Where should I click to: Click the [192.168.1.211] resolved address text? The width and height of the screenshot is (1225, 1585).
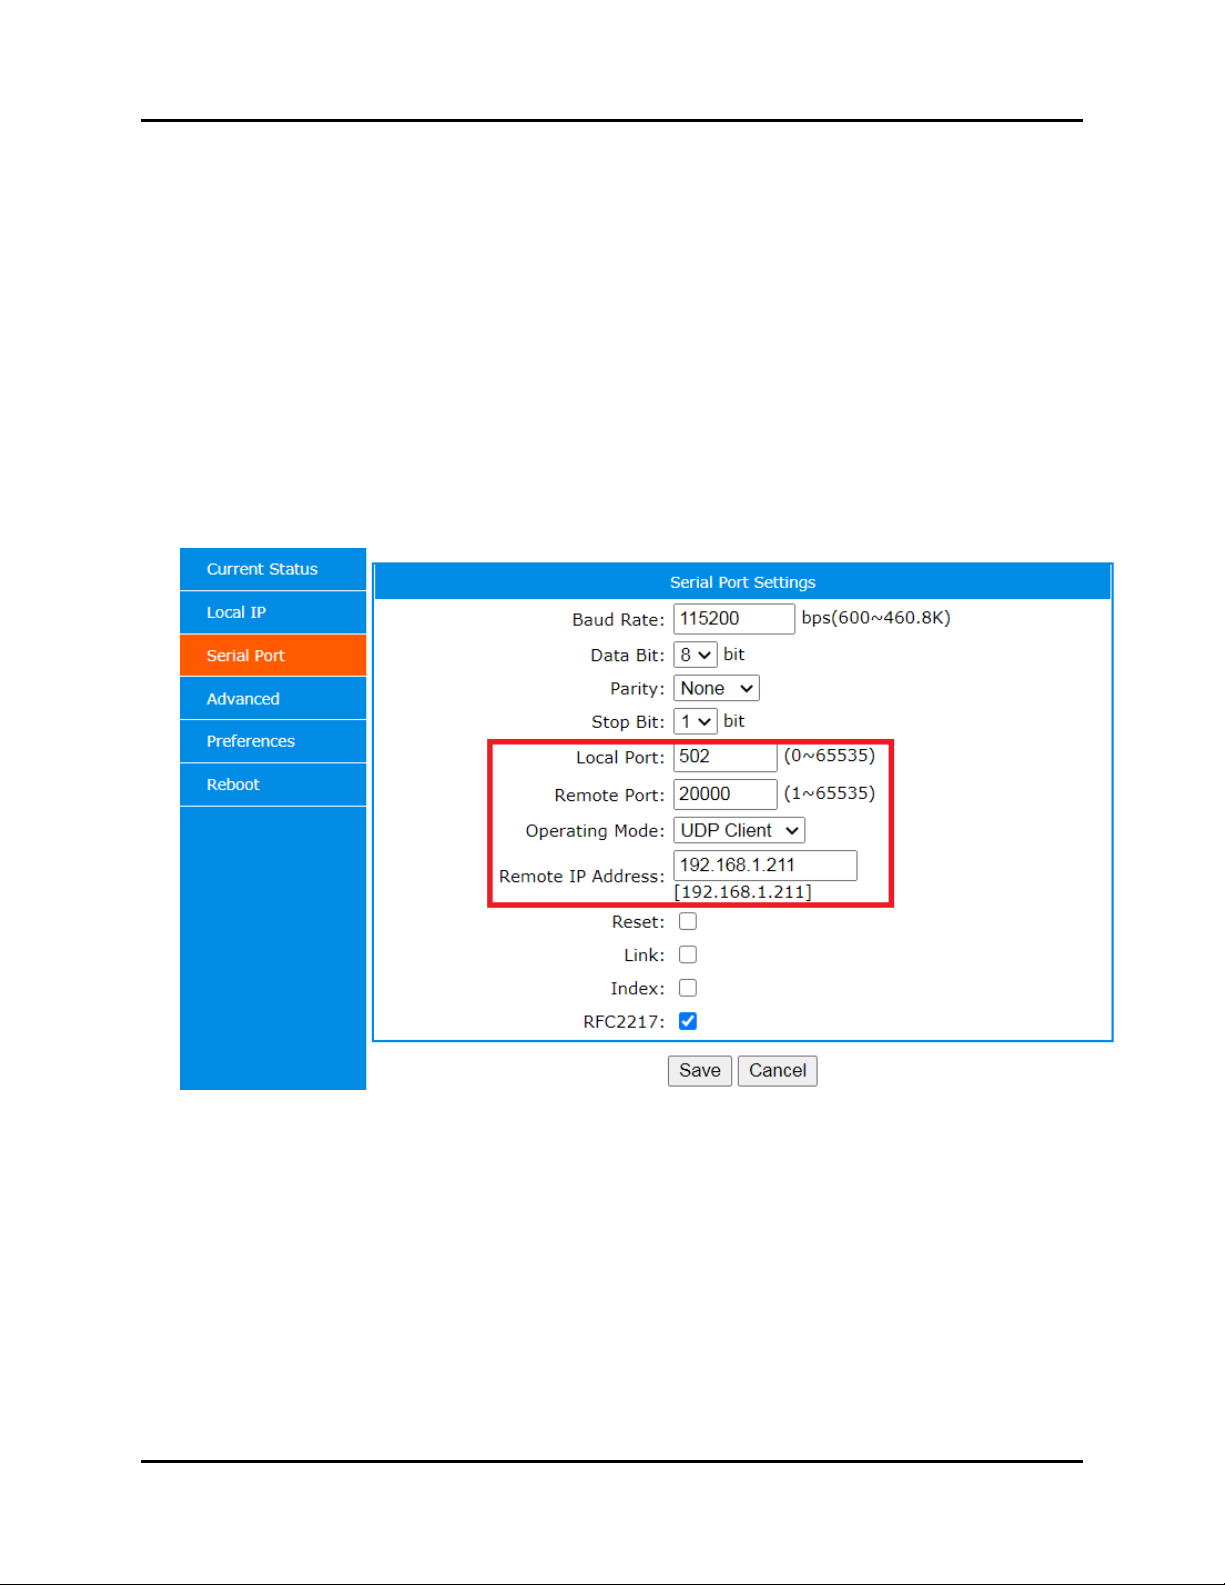pos(743,892)
